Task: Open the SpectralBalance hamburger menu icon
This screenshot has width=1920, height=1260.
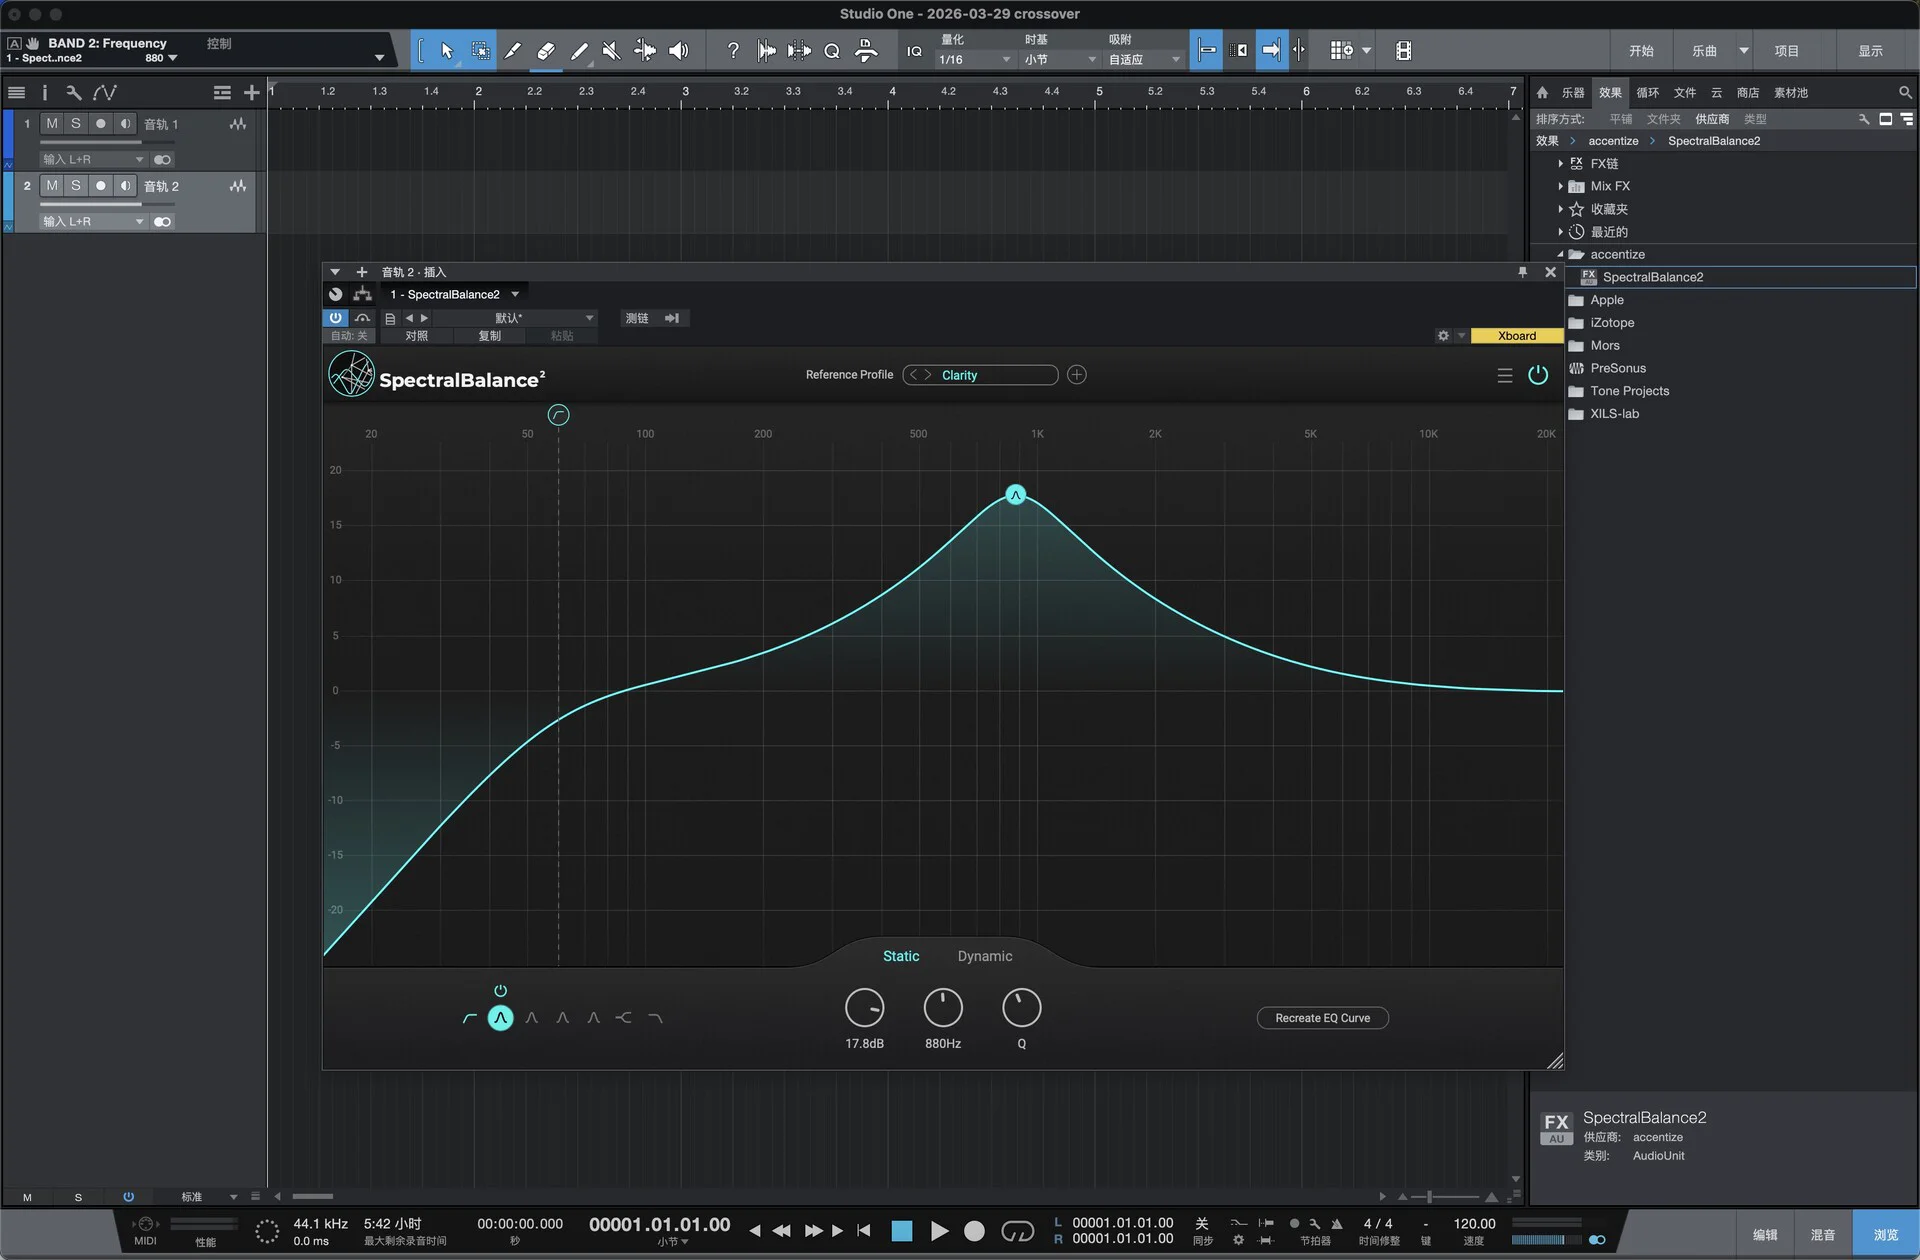Action: point(1504,375)
